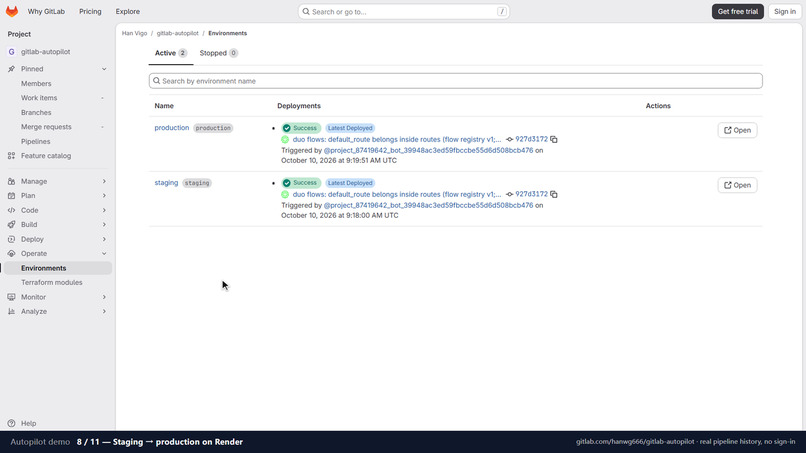Expand the Code section chevron
Image resolution: width=806 pixels, height=453 pixels.
click(x=104, y=210)
